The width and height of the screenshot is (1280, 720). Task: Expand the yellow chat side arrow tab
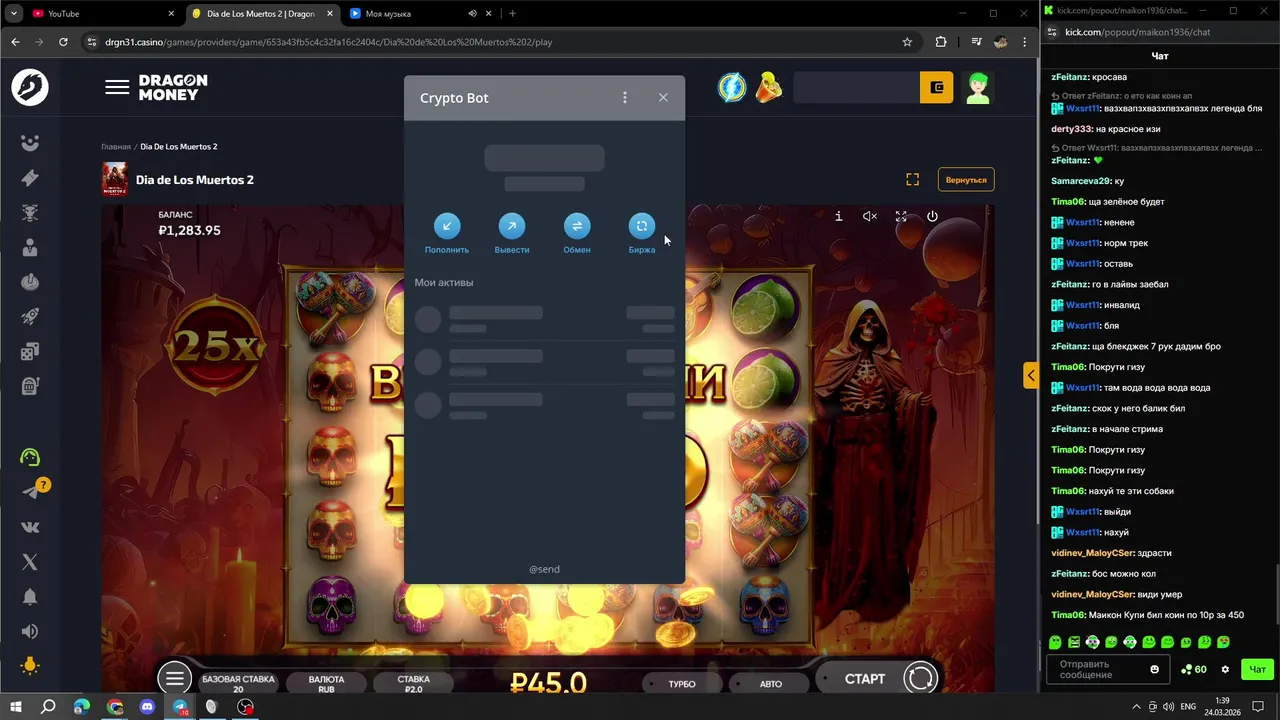(1031, 376)
